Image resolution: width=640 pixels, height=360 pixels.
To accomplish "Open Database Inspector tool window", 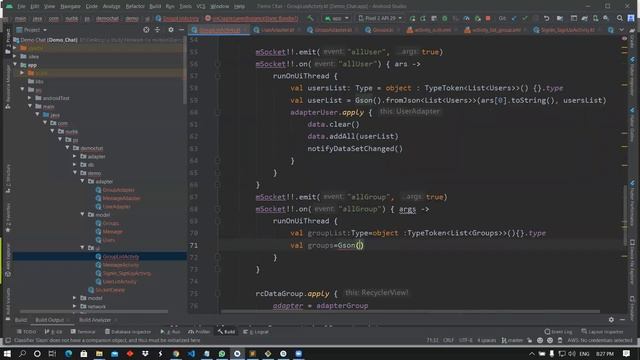I will [128, 332].
